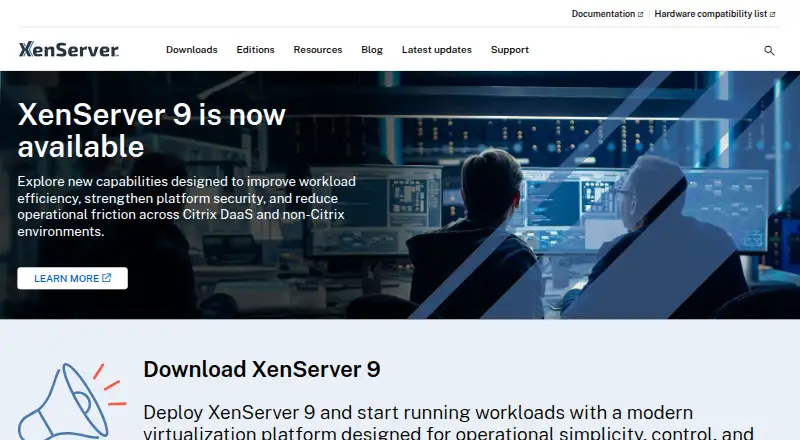Open the Resources menu
Viewport: 800px width, 440px height.
tap(318, 50)
